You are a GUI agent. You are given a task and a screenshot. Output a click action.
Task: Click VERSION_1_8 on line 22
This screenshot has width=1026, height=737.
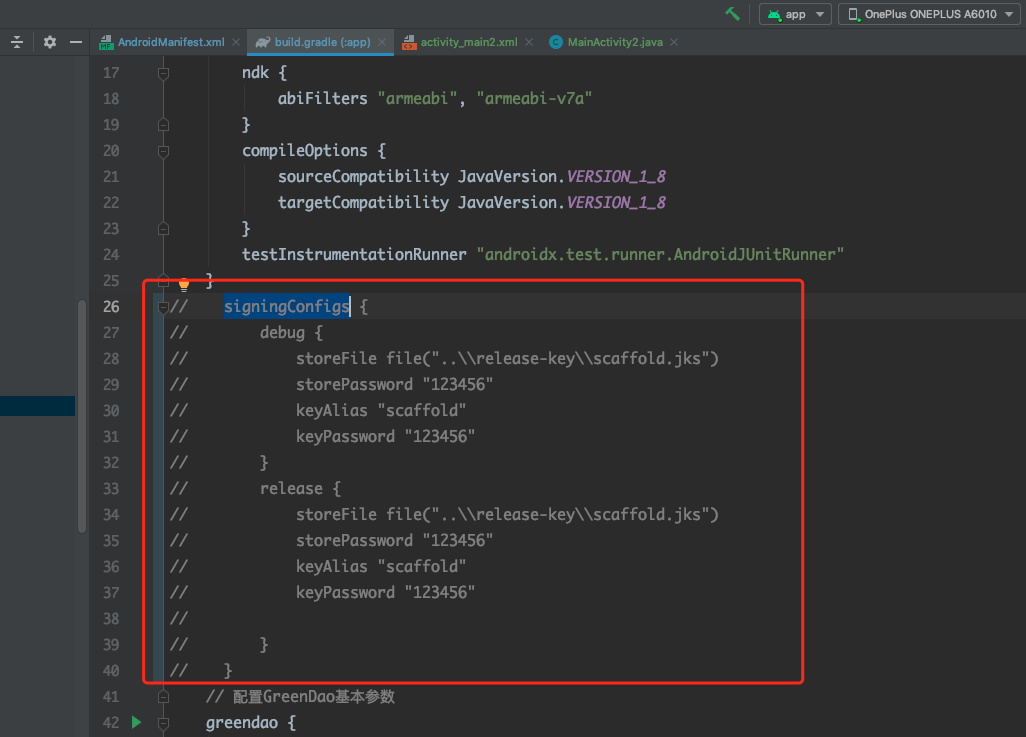[616, 202]
